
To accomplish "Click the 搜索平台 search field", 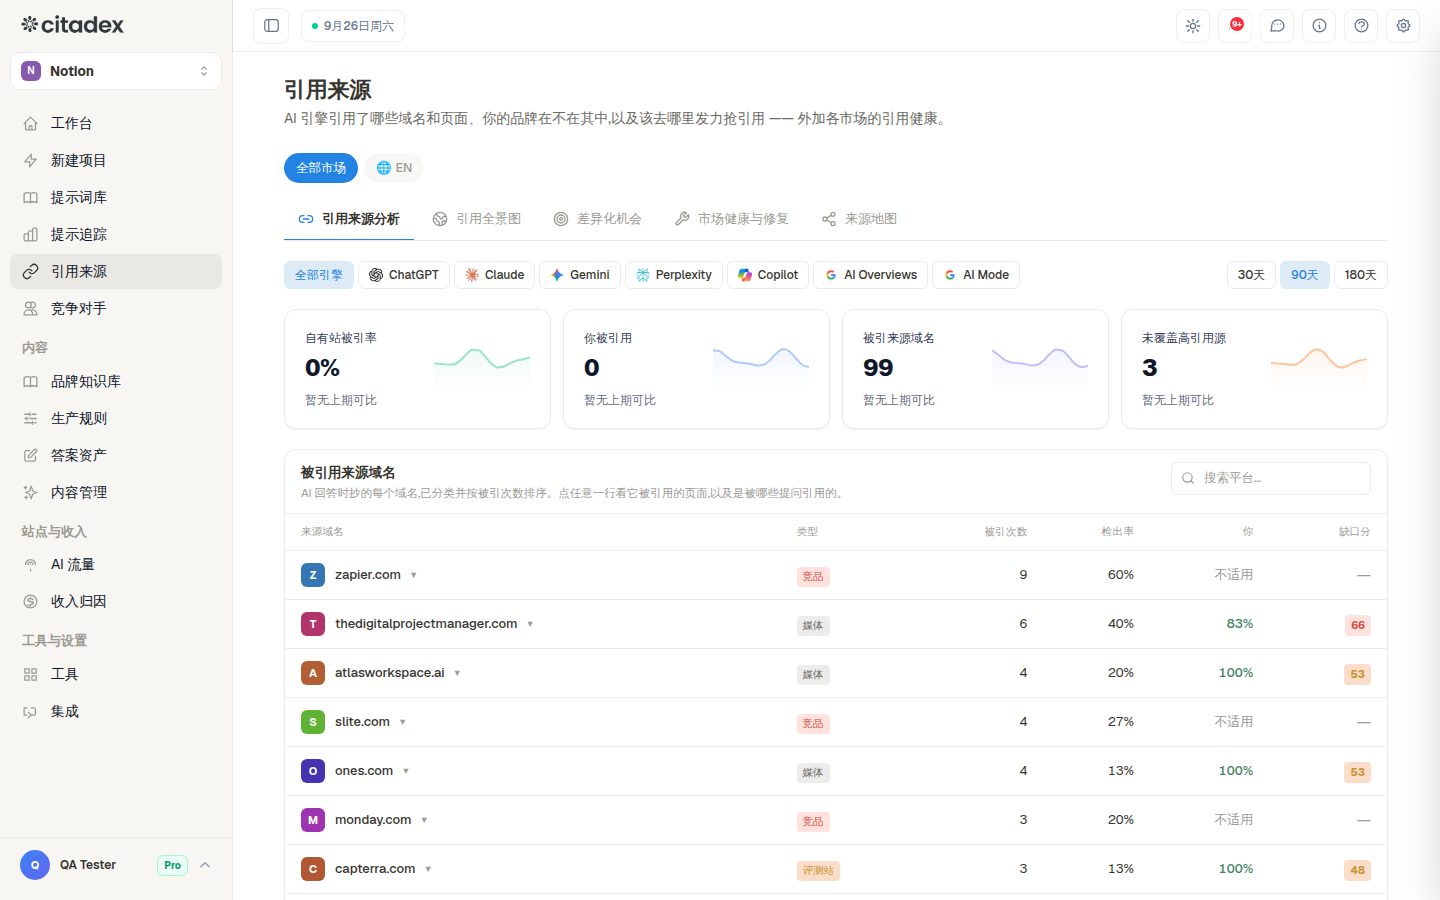I will (x=1271, y=478).
